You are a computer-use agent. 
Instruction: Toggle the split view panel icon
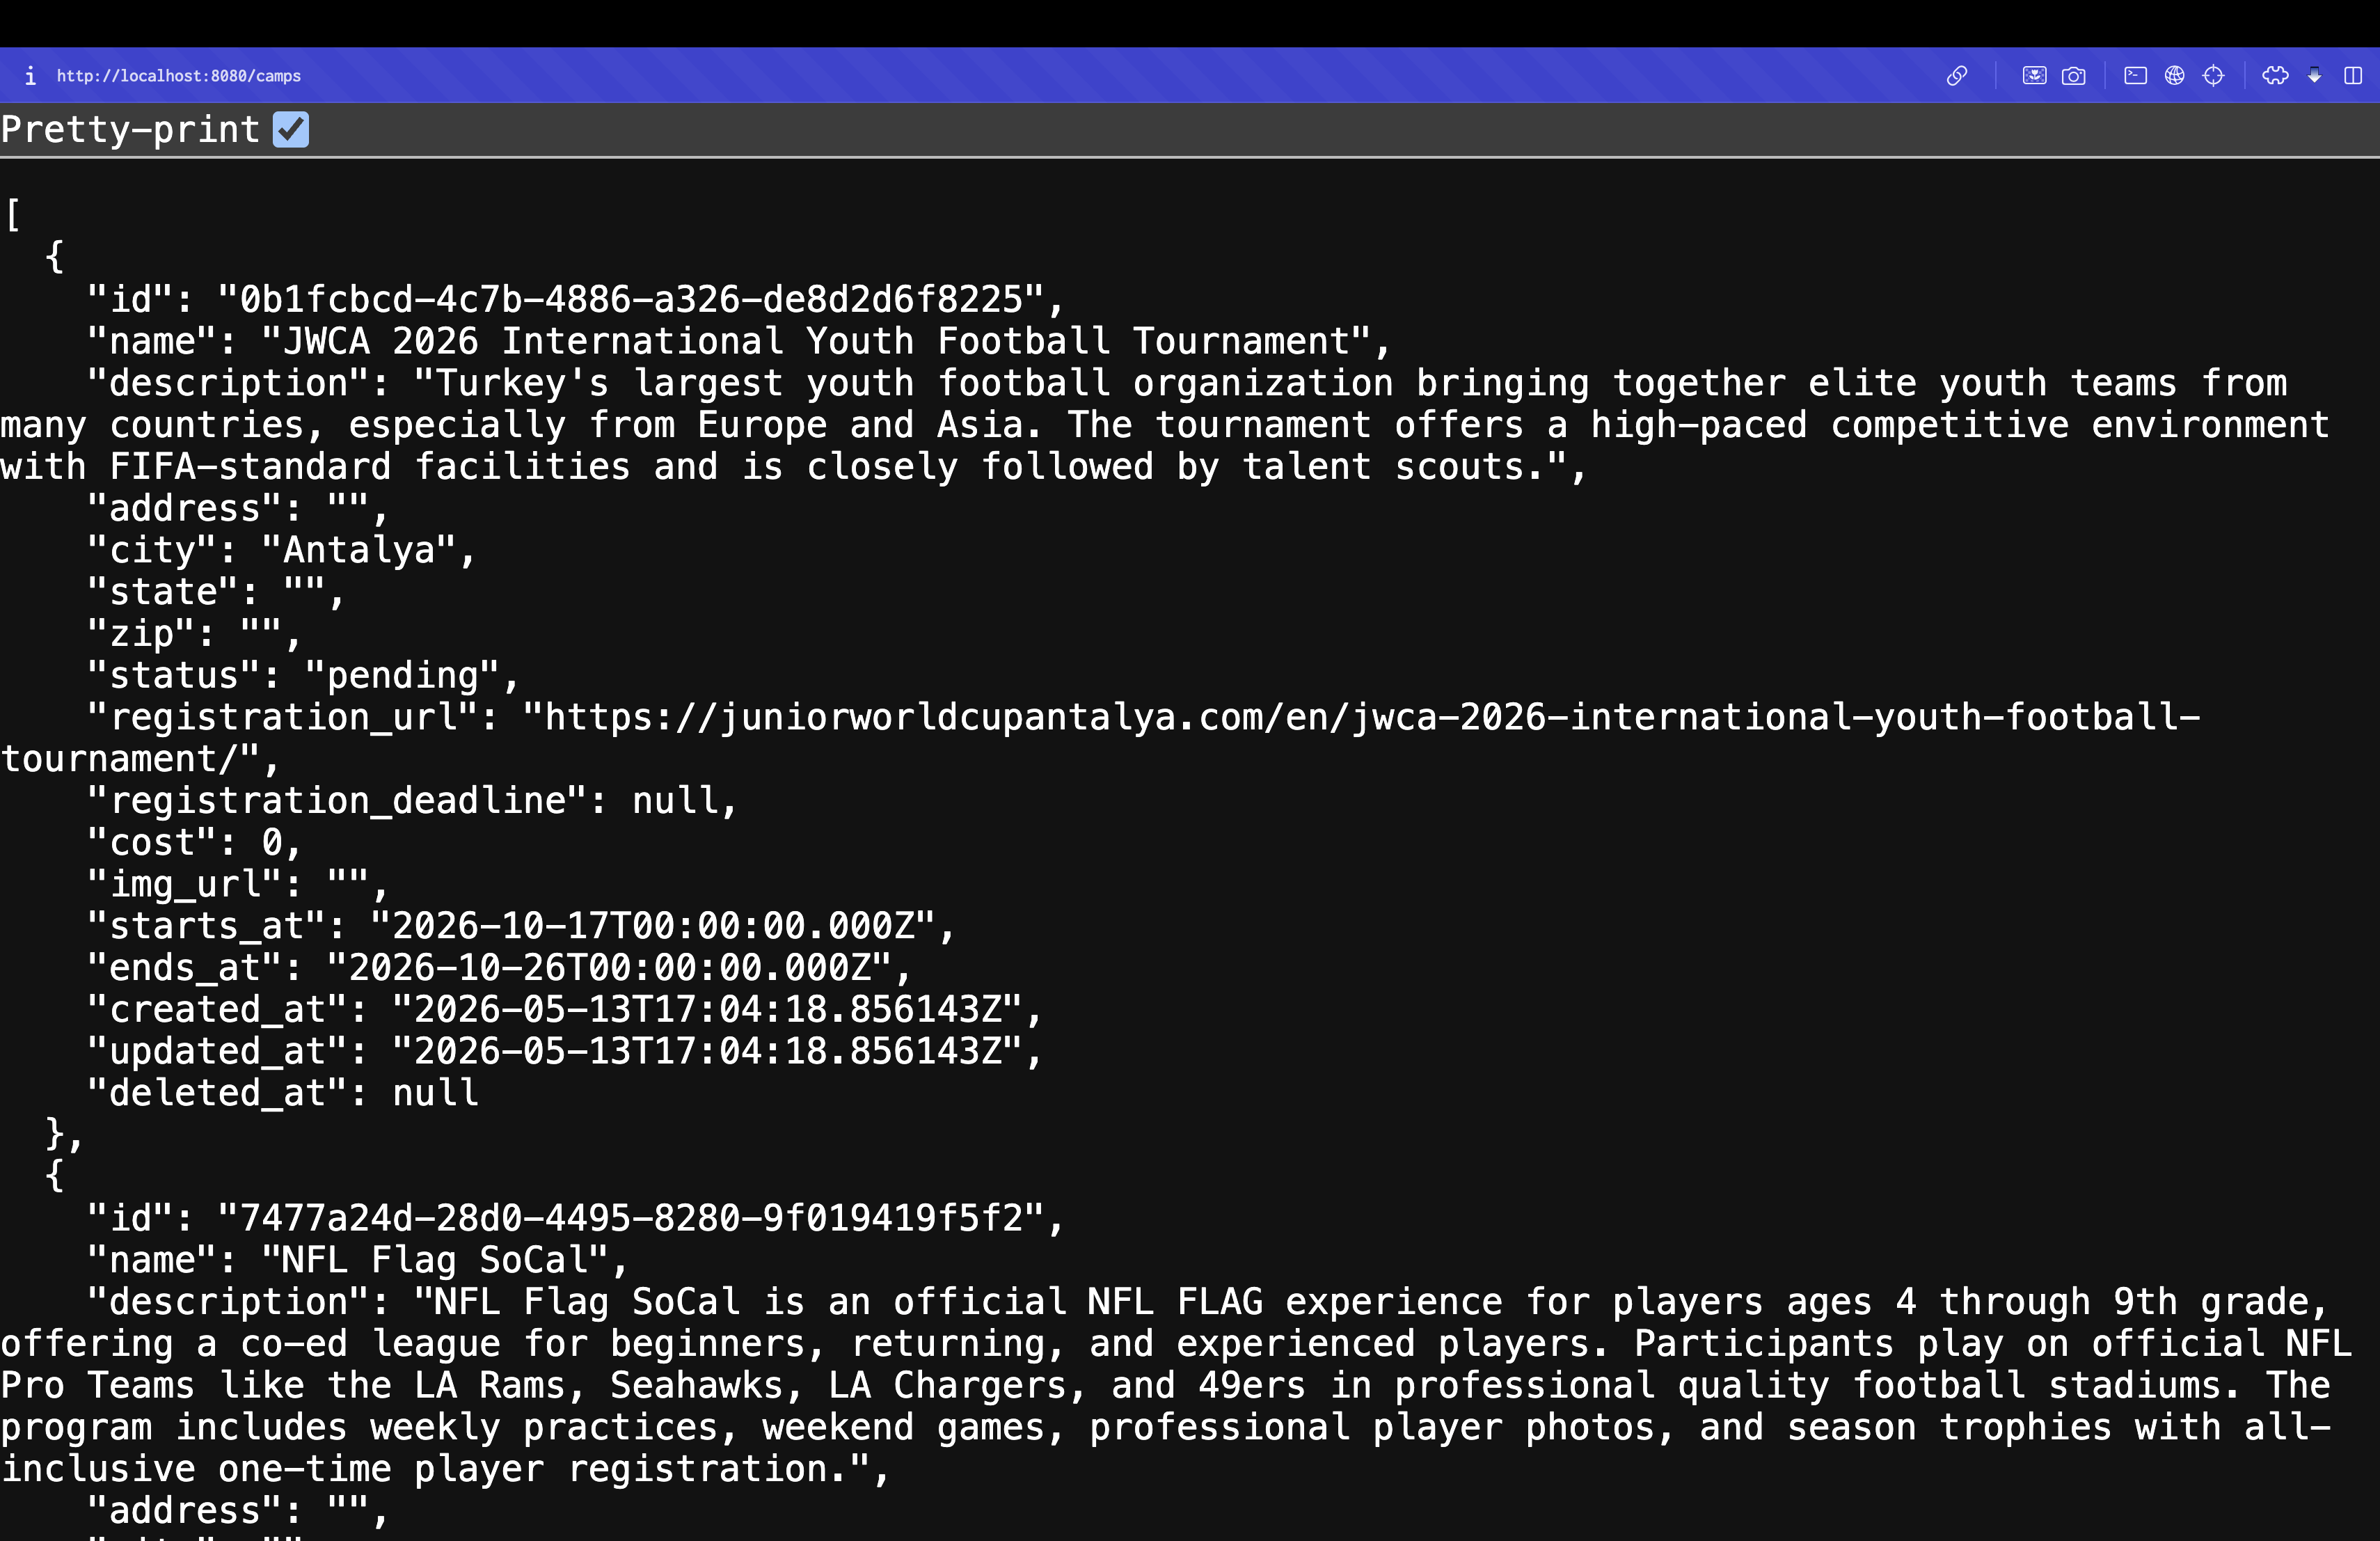(x=2353, y=76)
